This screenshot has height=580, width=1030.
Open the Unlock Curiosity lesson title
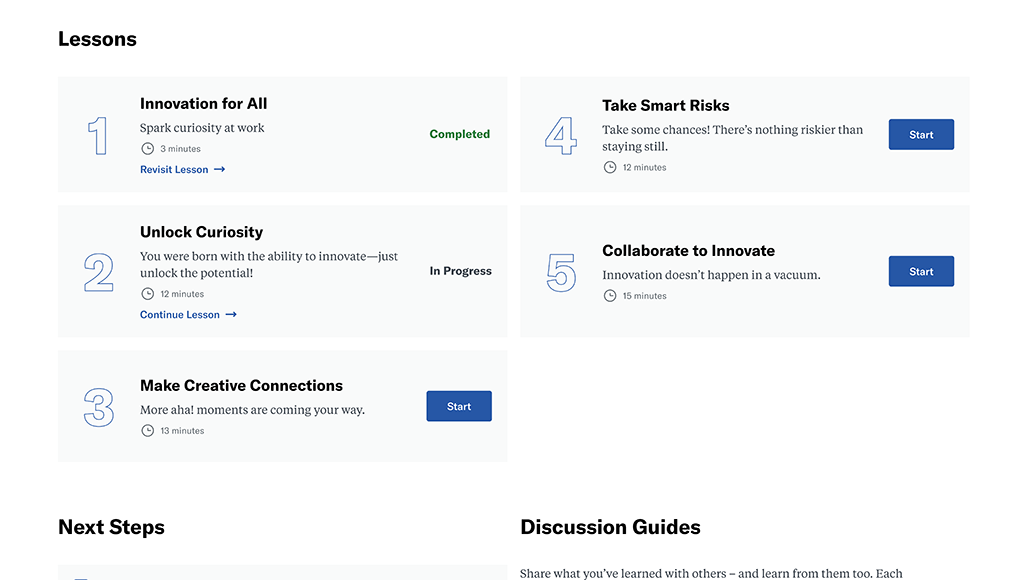click(x=202, y=232)
